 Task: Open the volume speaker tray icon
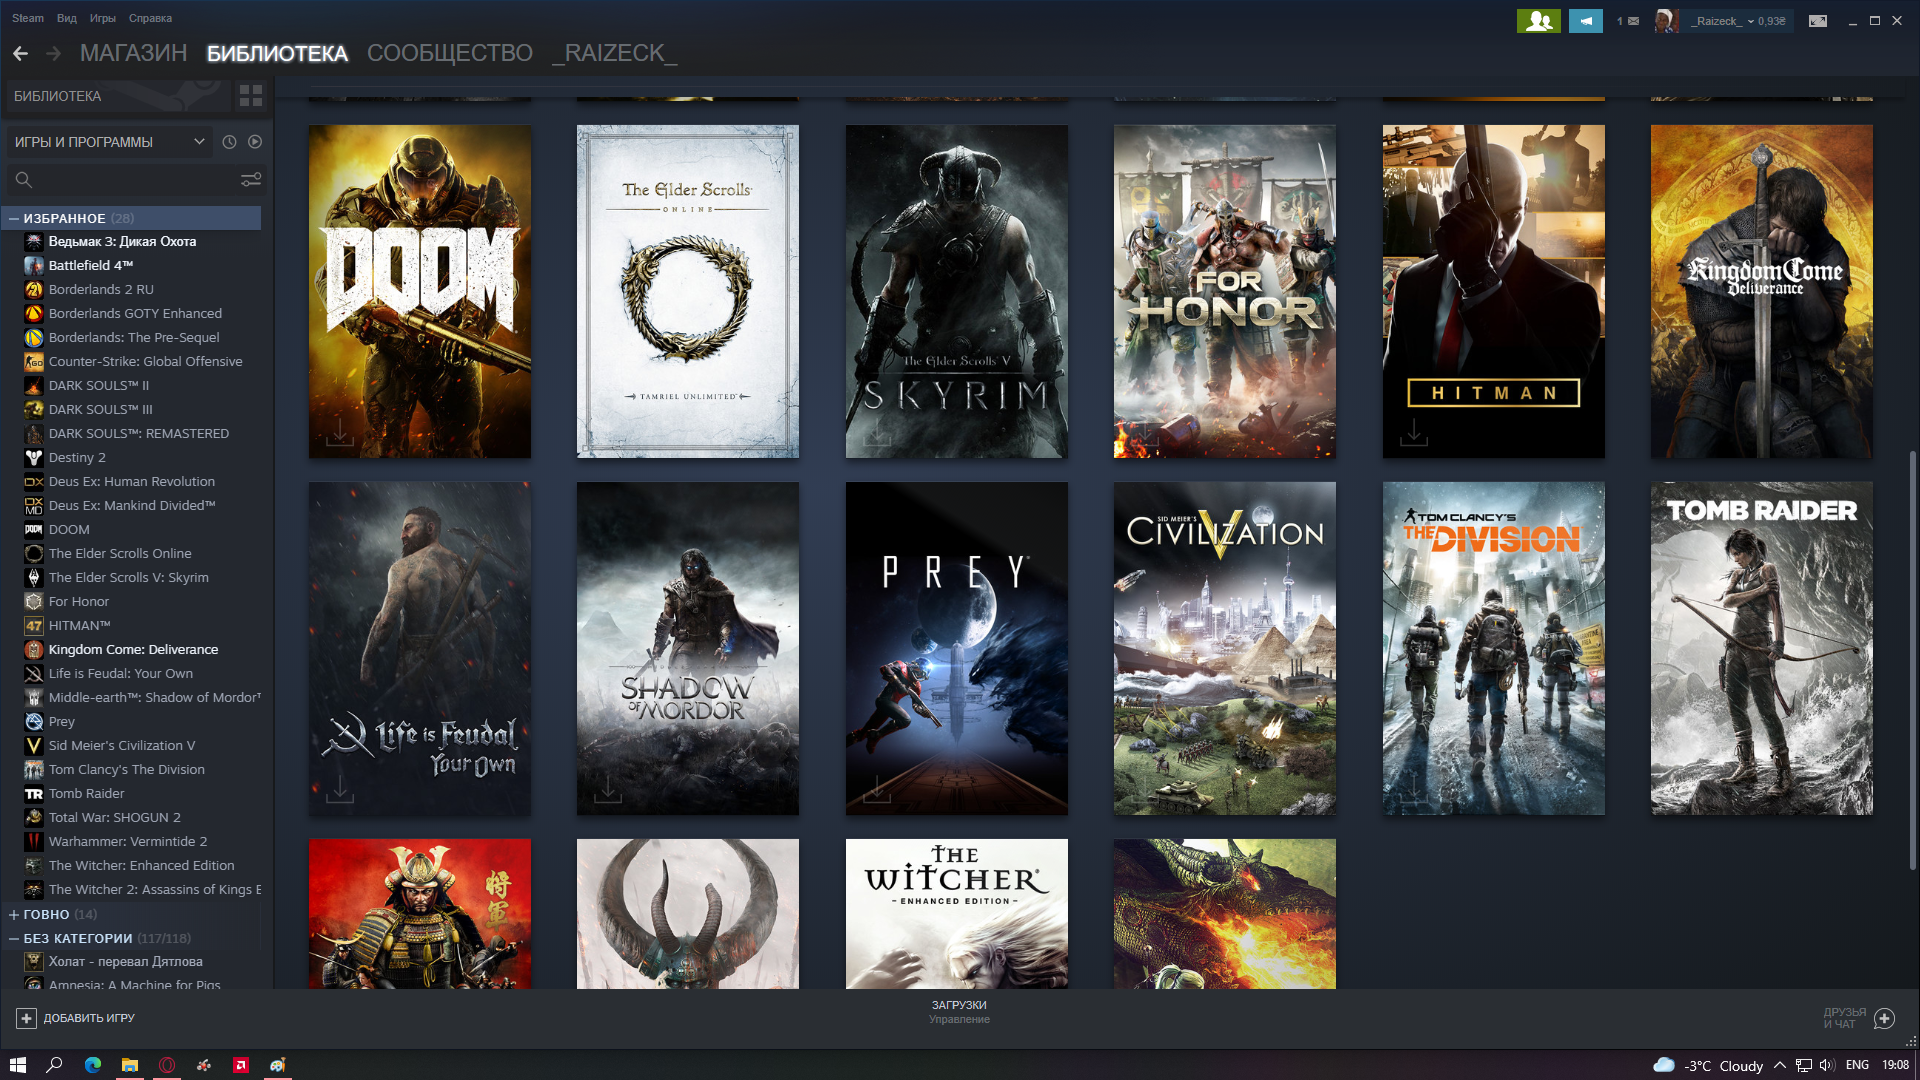coord(1827,1065)
